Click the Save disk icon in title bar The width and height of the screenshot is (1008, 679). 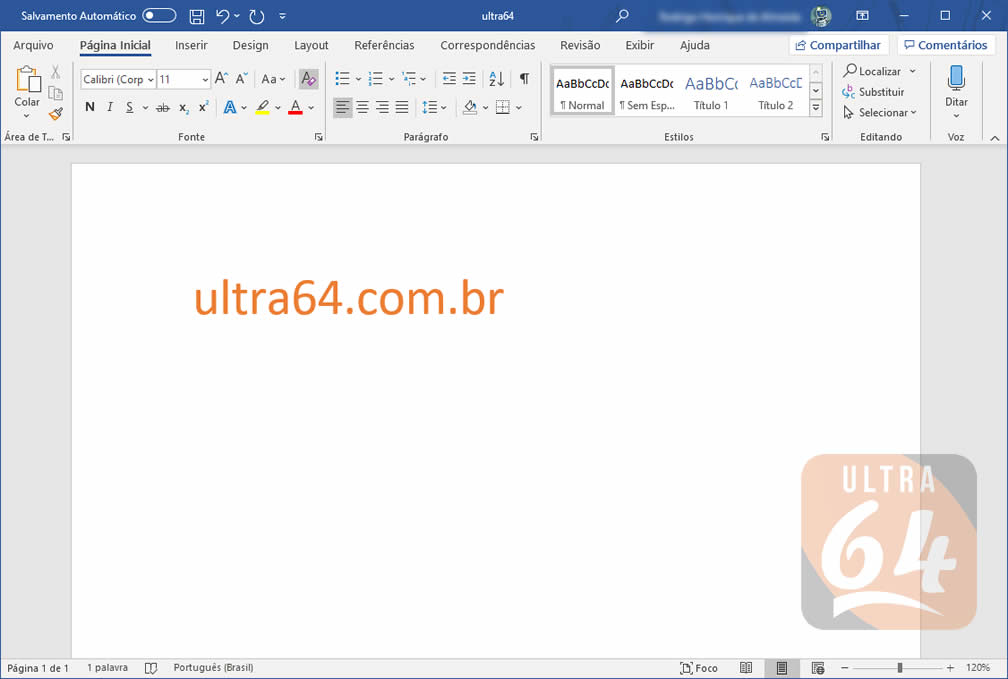pos(197,16)
